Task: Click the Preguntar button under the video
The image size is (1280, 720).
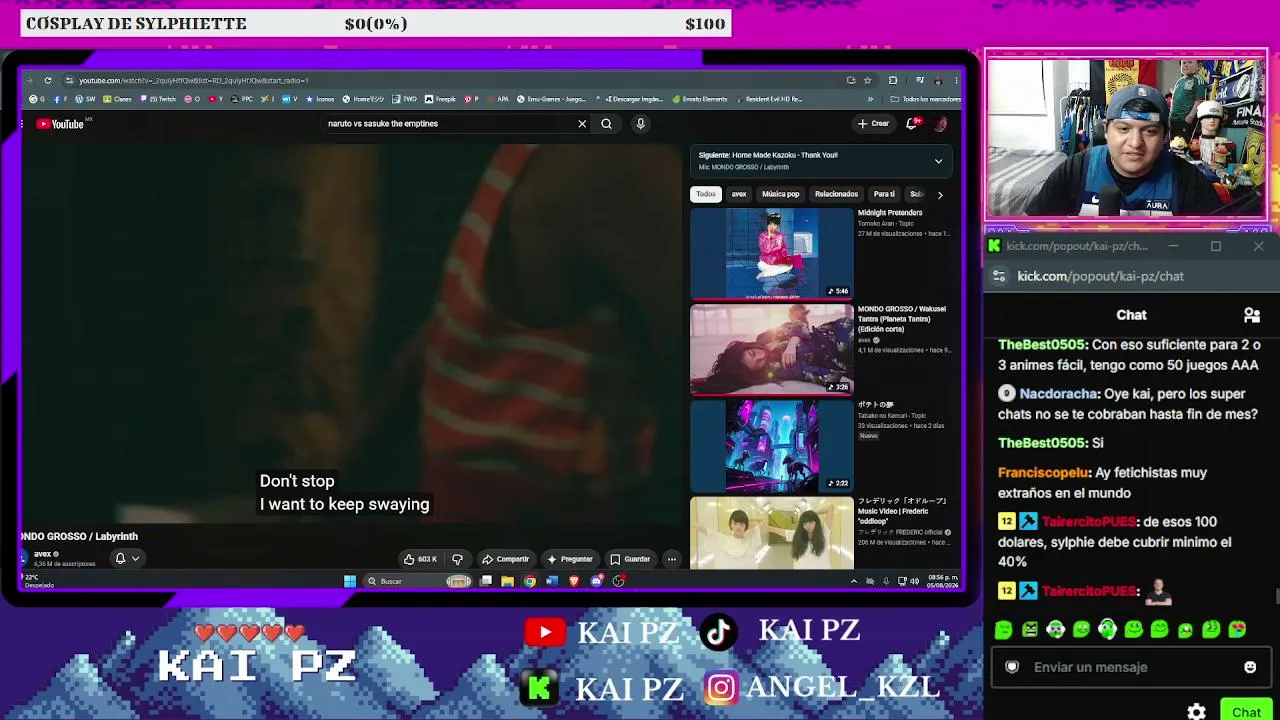Action: pos(570,559)
